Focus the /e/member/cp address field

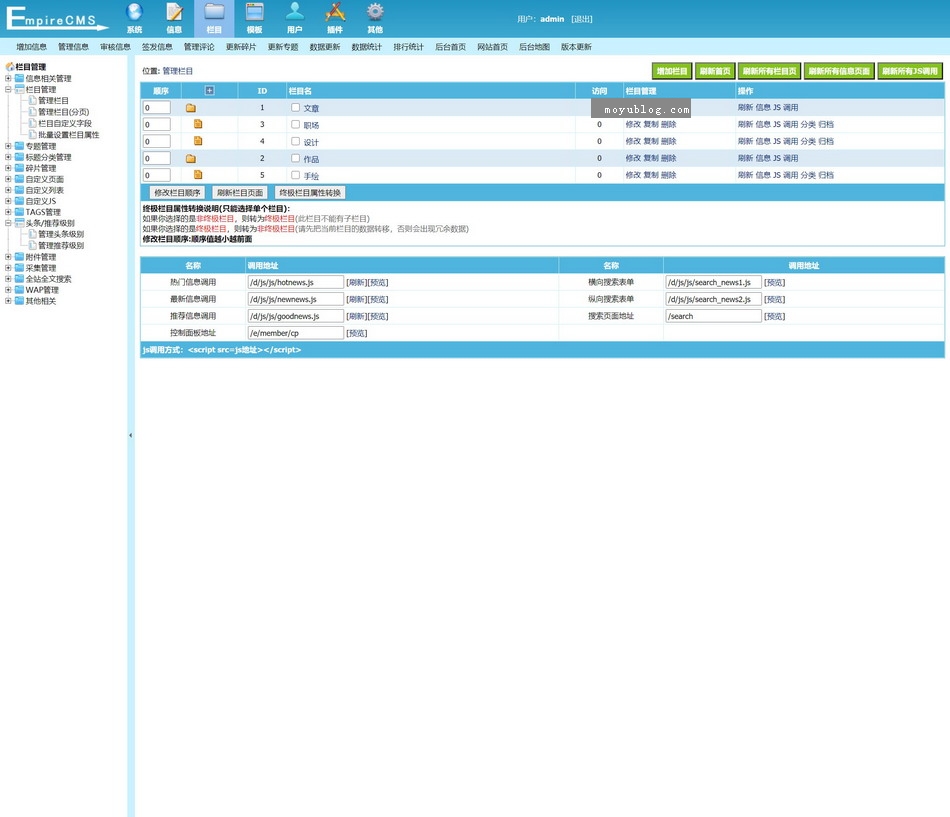click(x=296, y=333)
